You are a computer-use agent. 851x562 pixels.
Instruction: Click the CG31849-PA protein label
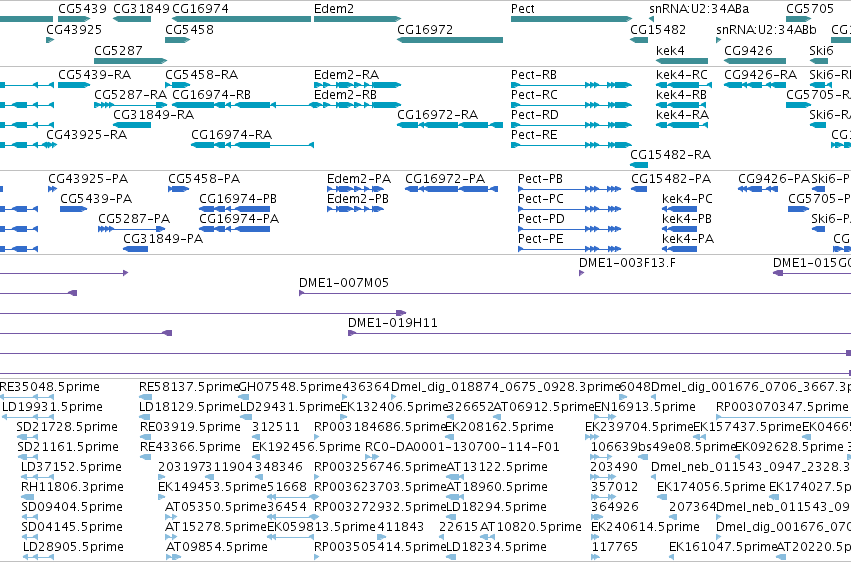(x=163, y=239)
